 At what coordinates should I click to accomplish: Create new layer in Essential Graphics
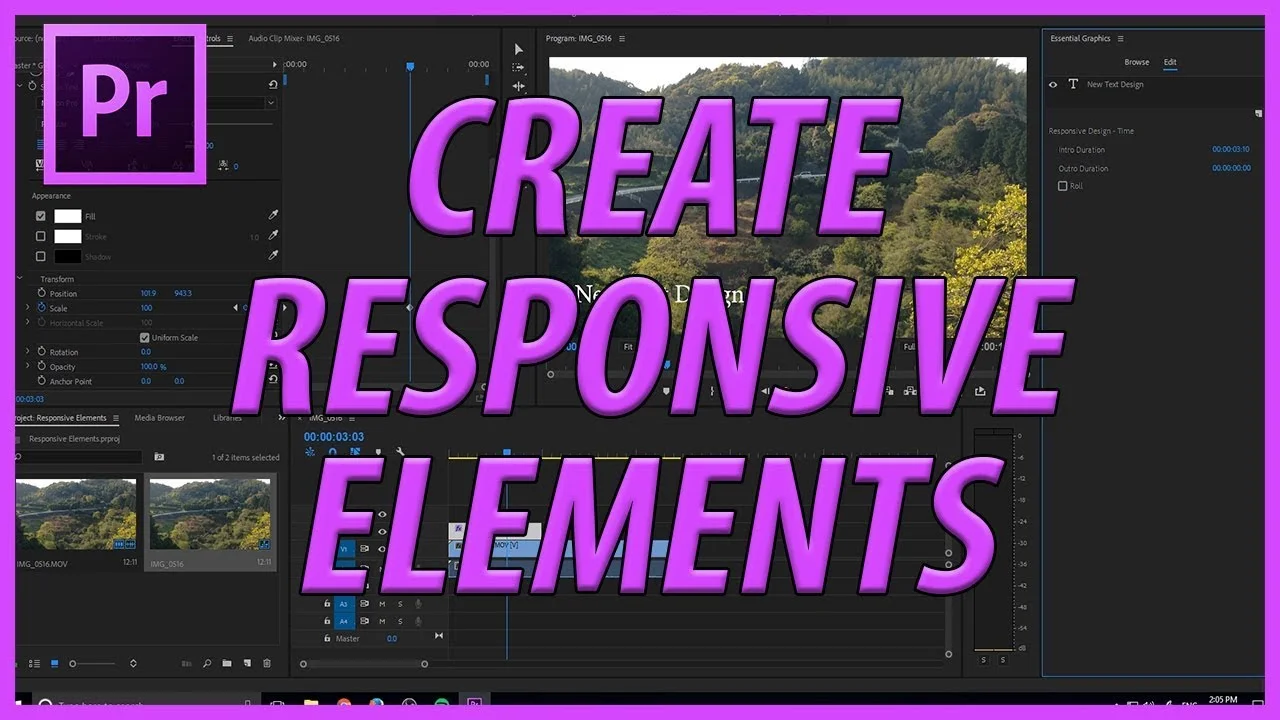click(1258, 113)
